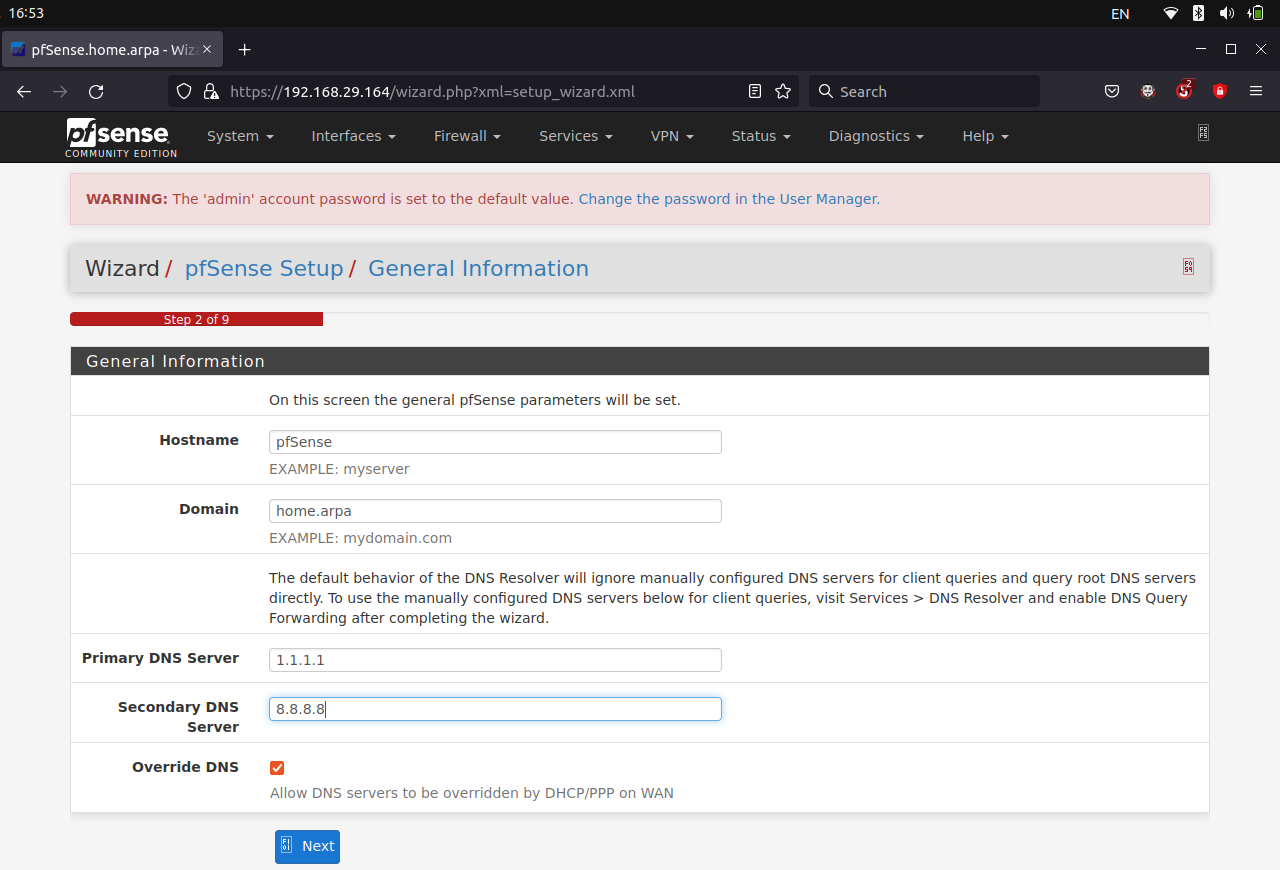Reload the page with the refresh icon

pos(96,91)
